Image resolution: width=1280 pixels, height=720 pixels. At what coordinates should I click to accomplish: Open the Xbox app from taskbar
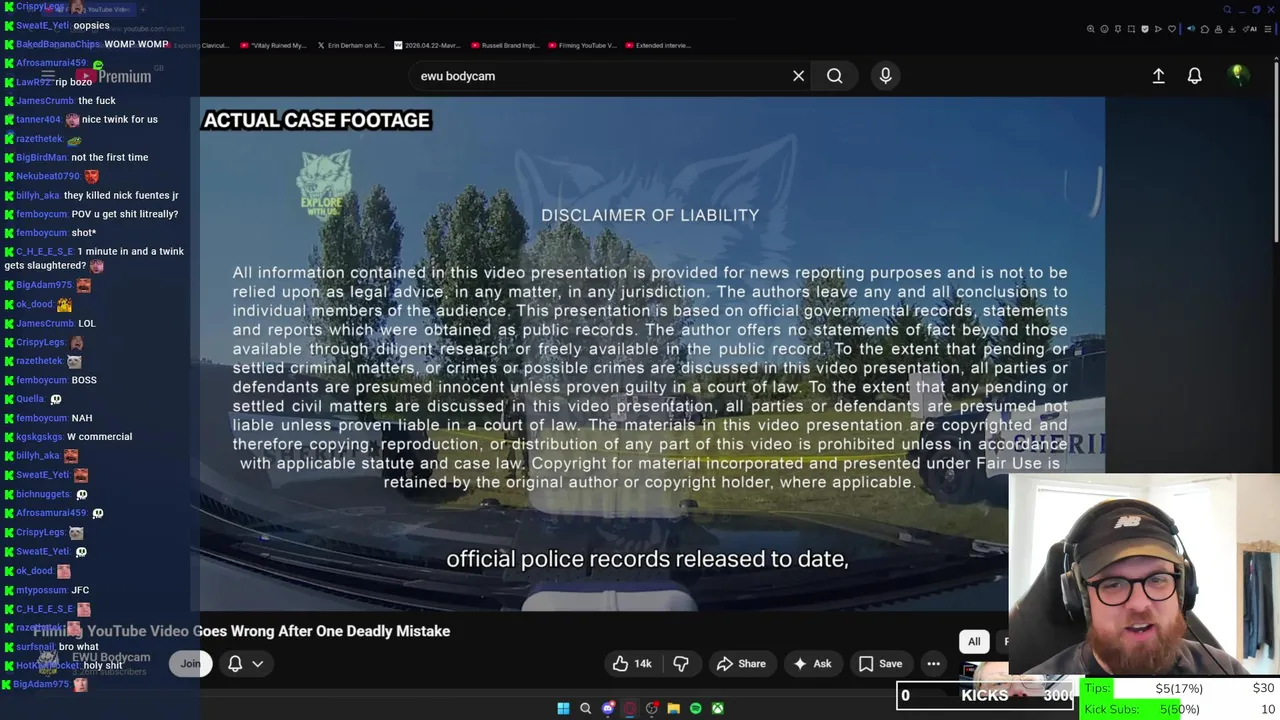point(718,708)
